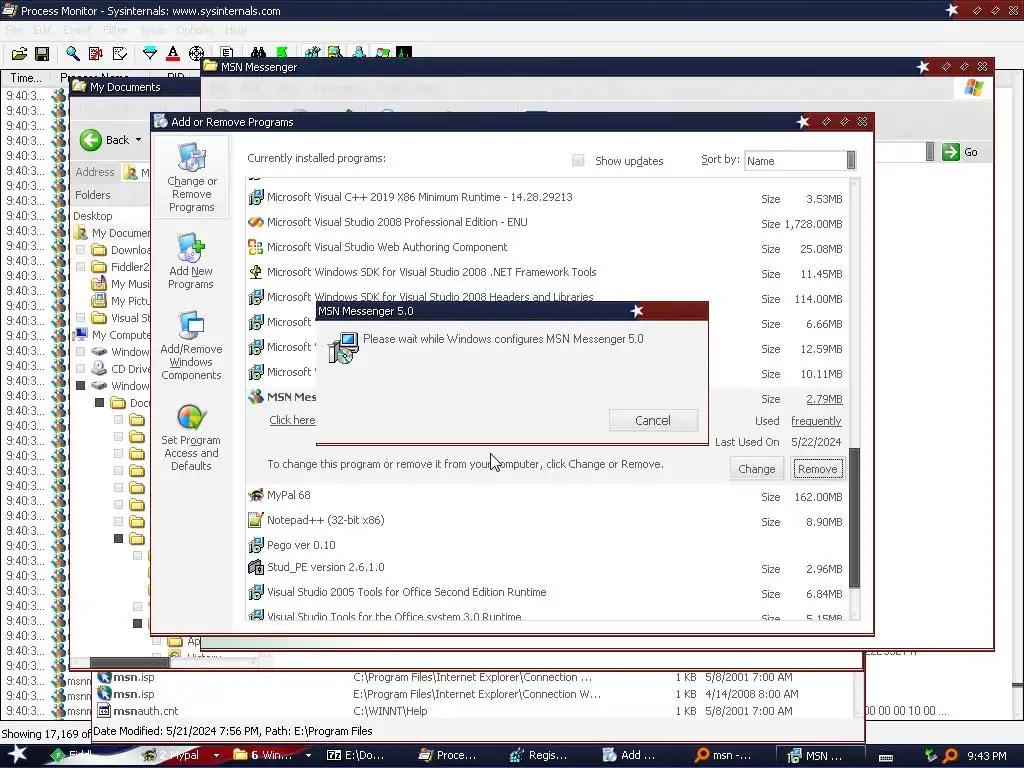Screen dimensions: 1024x768
Task: Select Notepad++ (32-bit x86) program icon
Action: point(255,520)
